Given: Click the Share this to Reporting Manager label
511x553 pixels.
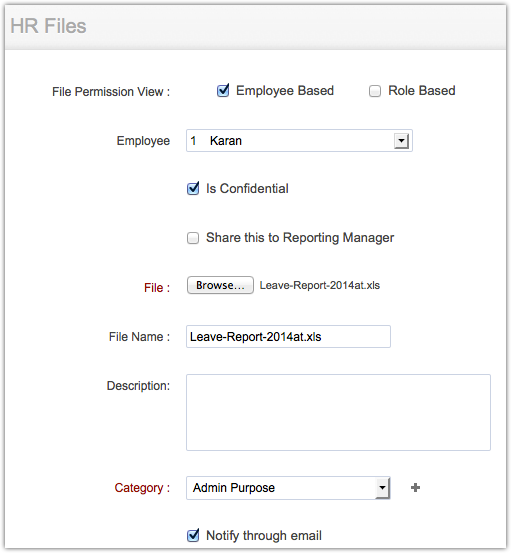Looking at the screenshot, I should 300,238.
